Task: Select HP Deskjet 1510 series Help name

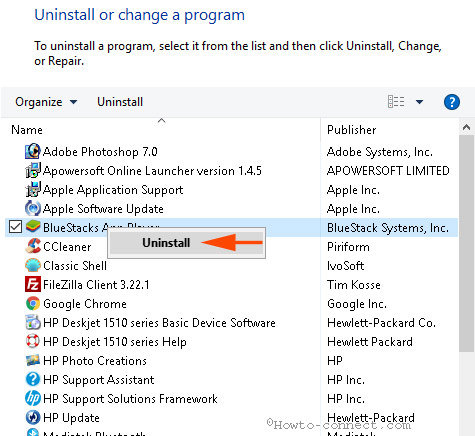Action: pos(115,342)
